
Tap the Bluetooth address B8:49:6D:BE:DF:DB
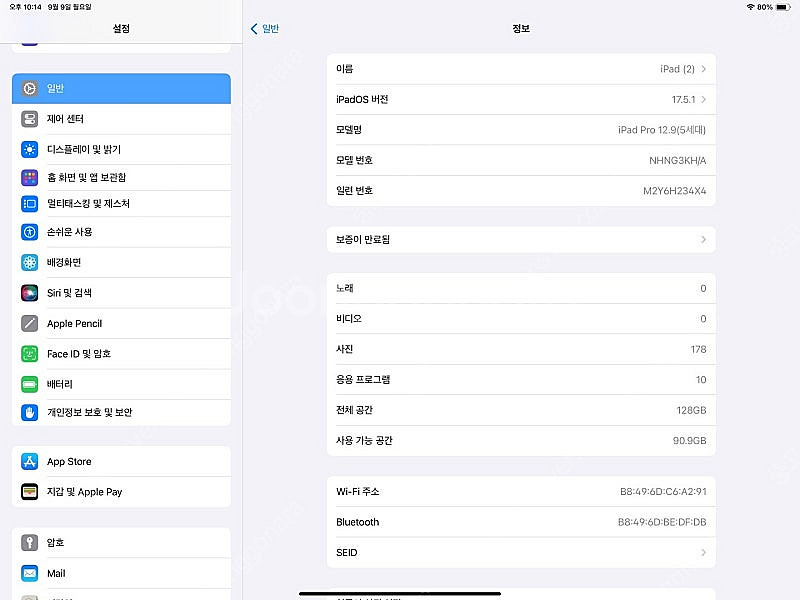(662, 522)
